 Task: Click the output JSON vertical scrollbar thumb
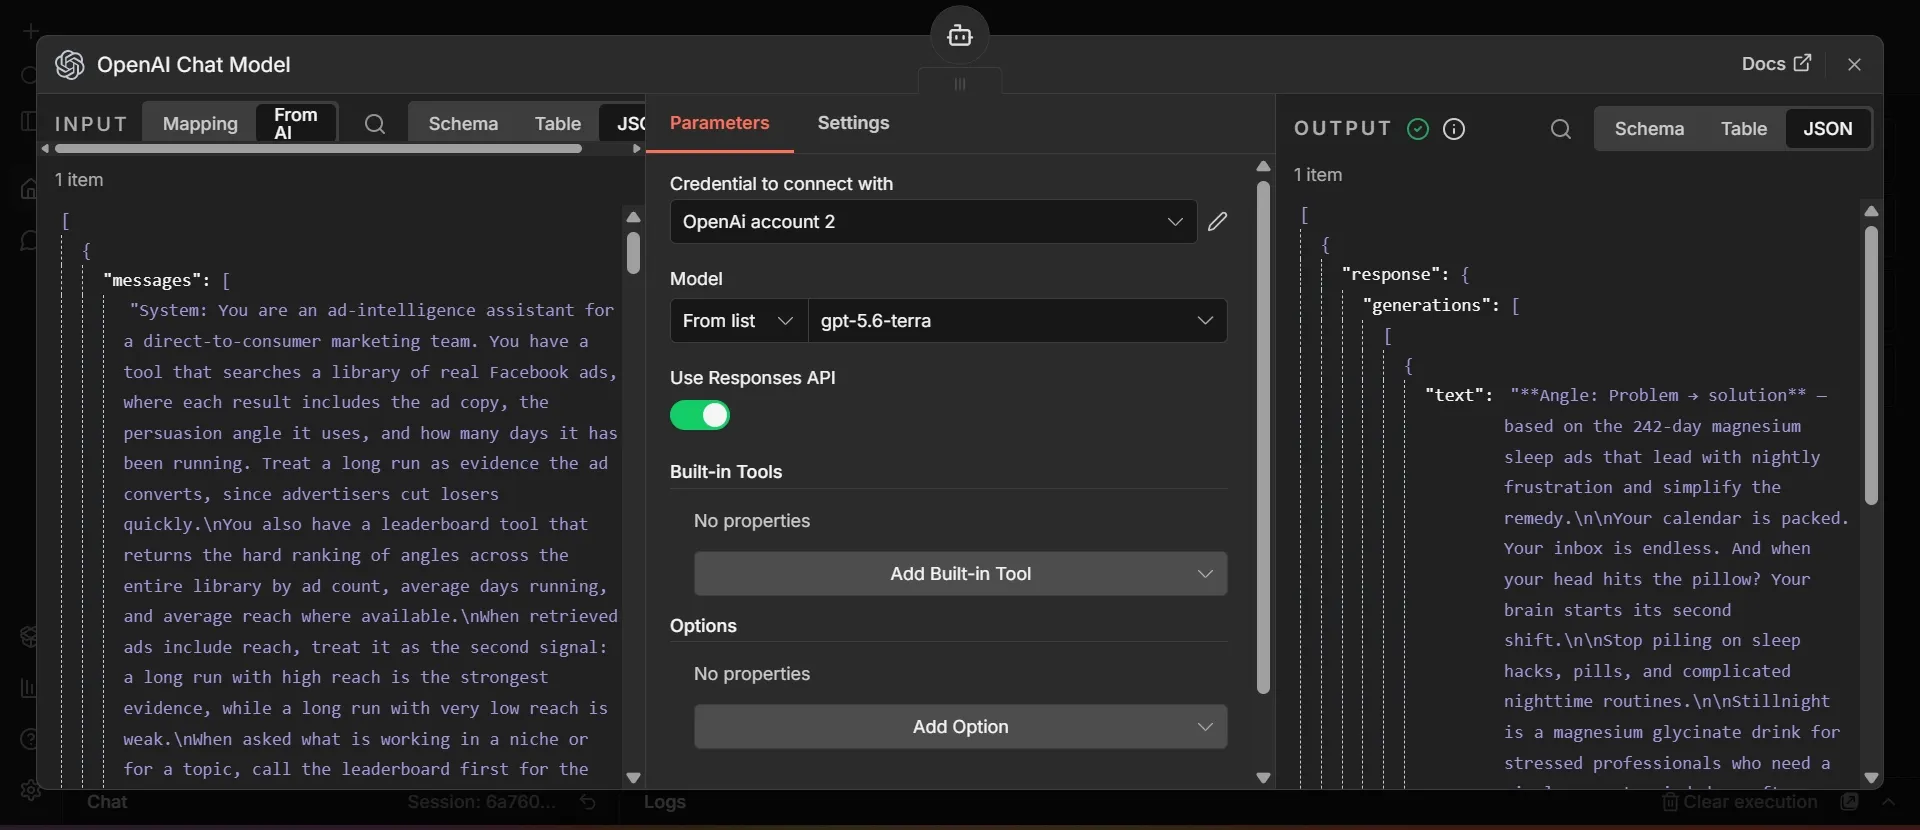[x=1871, y=365]
